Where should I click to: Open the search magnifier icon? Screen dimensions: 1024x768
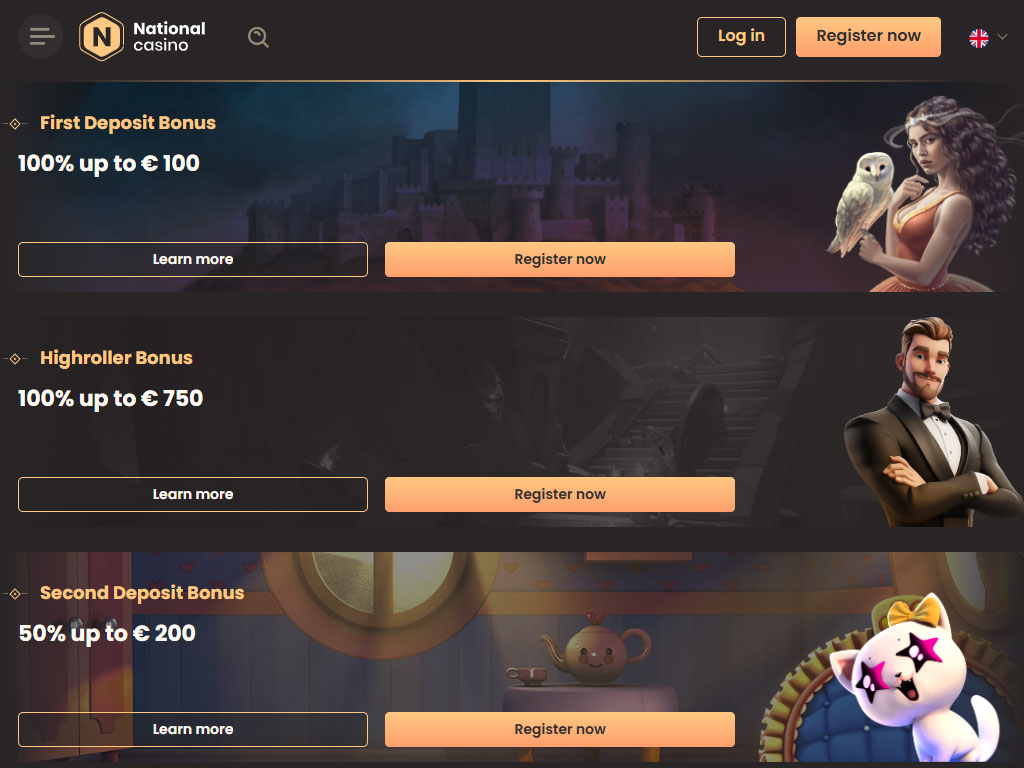point(259,37)
